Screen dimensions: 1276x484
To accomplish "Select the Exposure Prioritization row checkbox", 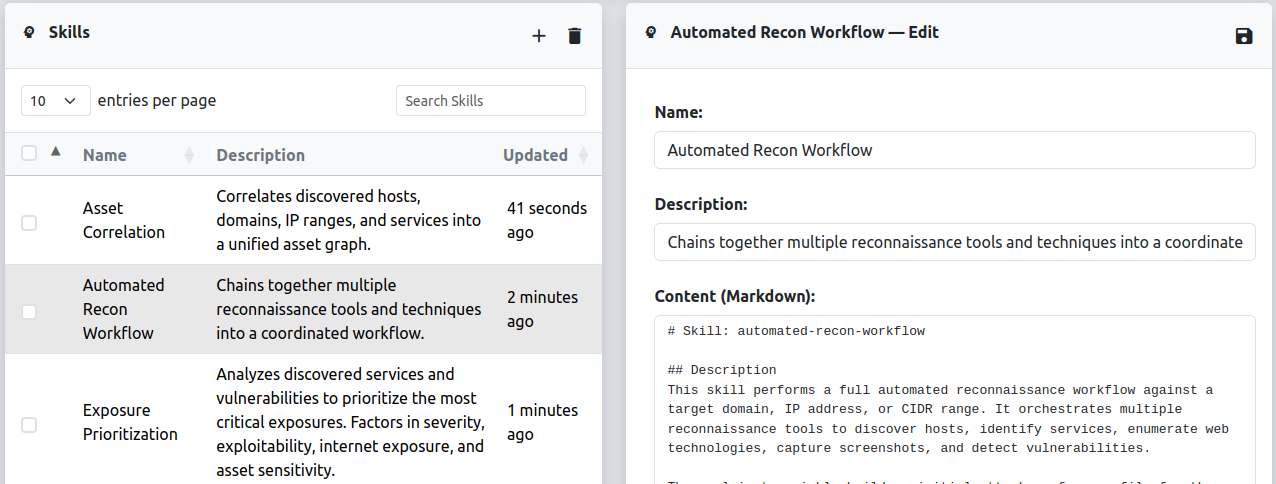I will pos(29,424).
